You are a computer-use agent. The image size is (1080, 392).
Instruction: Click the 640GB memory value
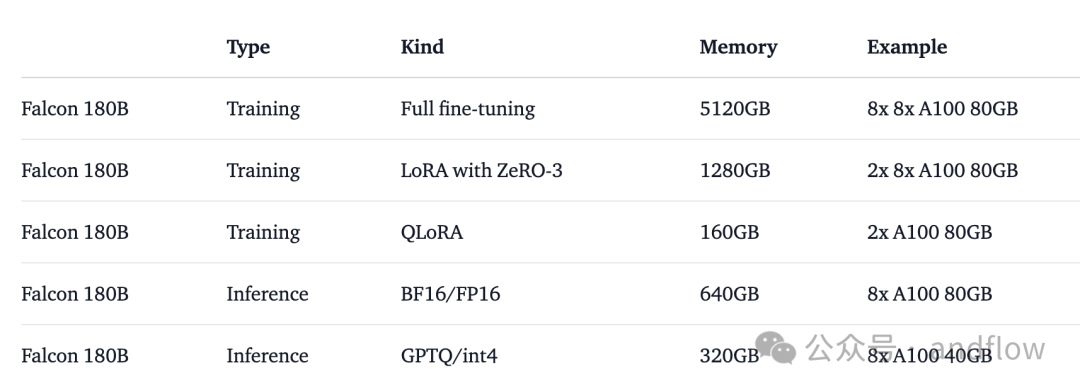(x=729, y=294)
